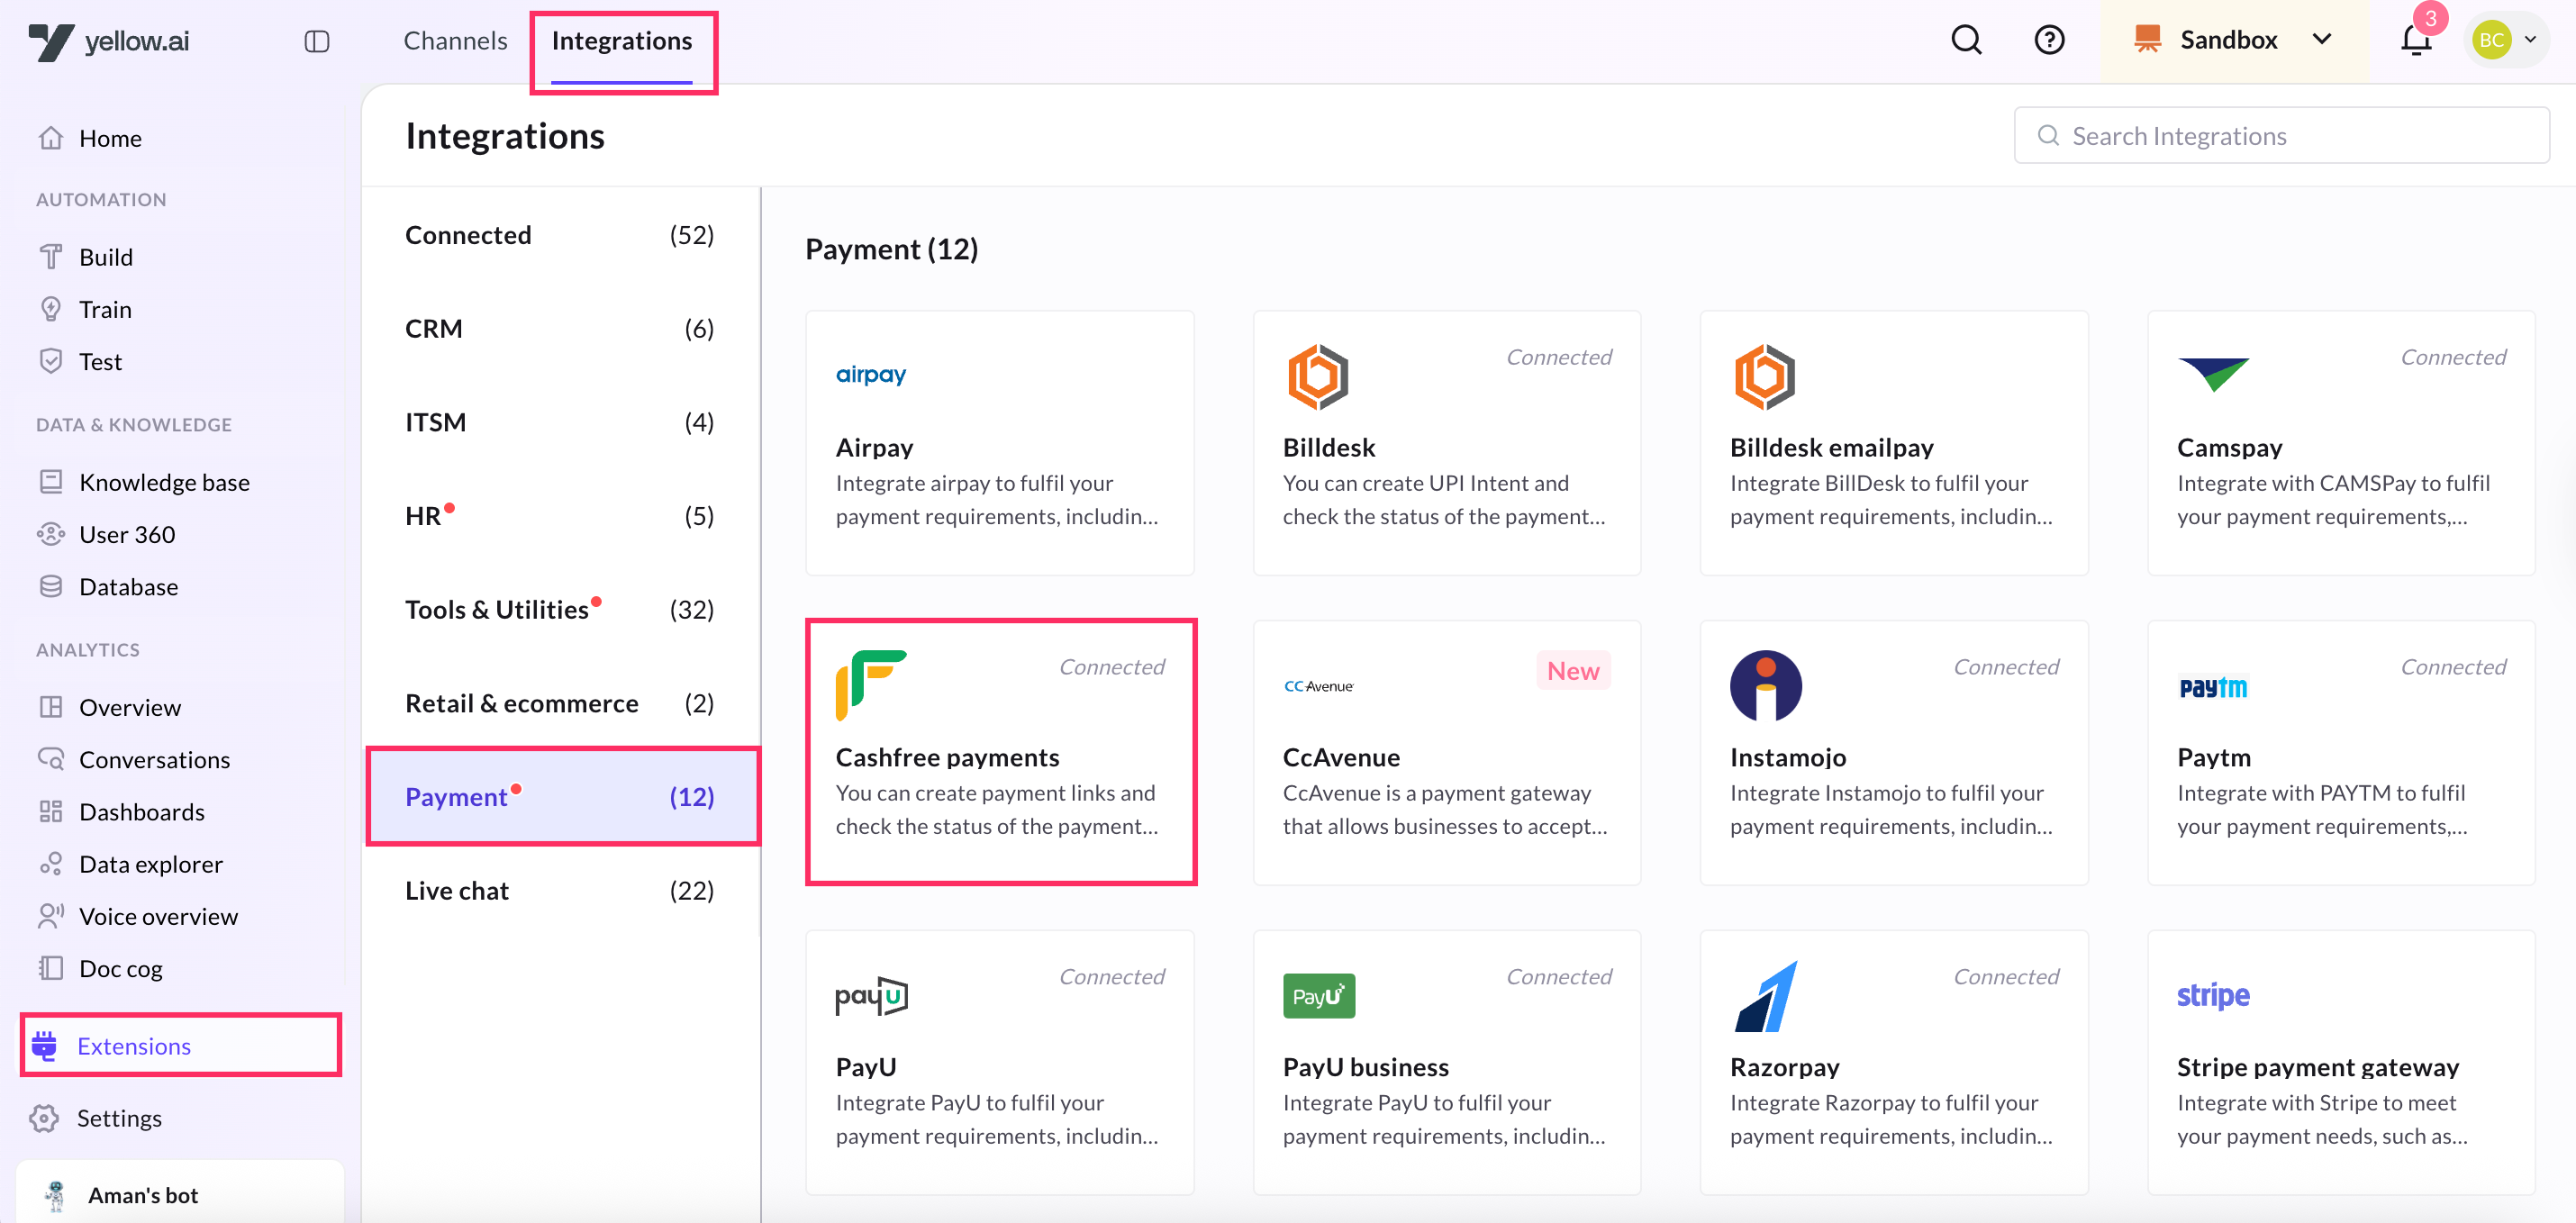Click the Razorpay logo icon

(x=1766, y=996)
